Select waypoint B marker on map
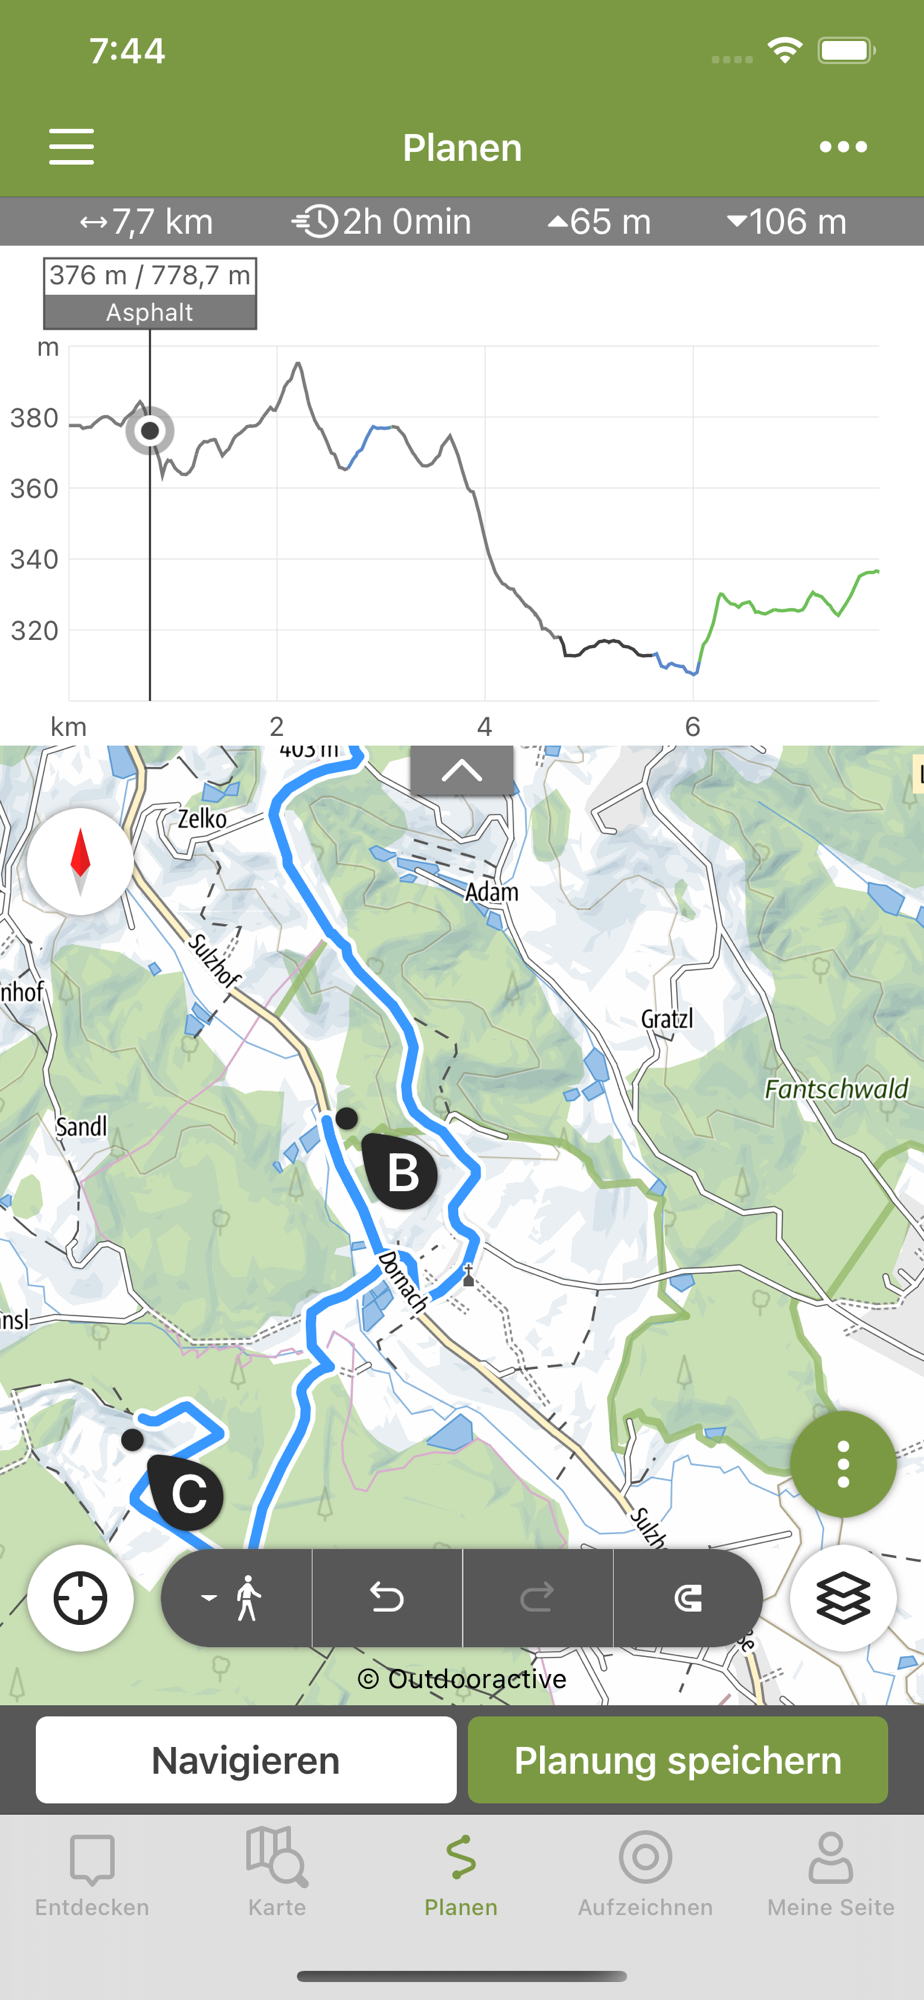 coord(401,1171)
